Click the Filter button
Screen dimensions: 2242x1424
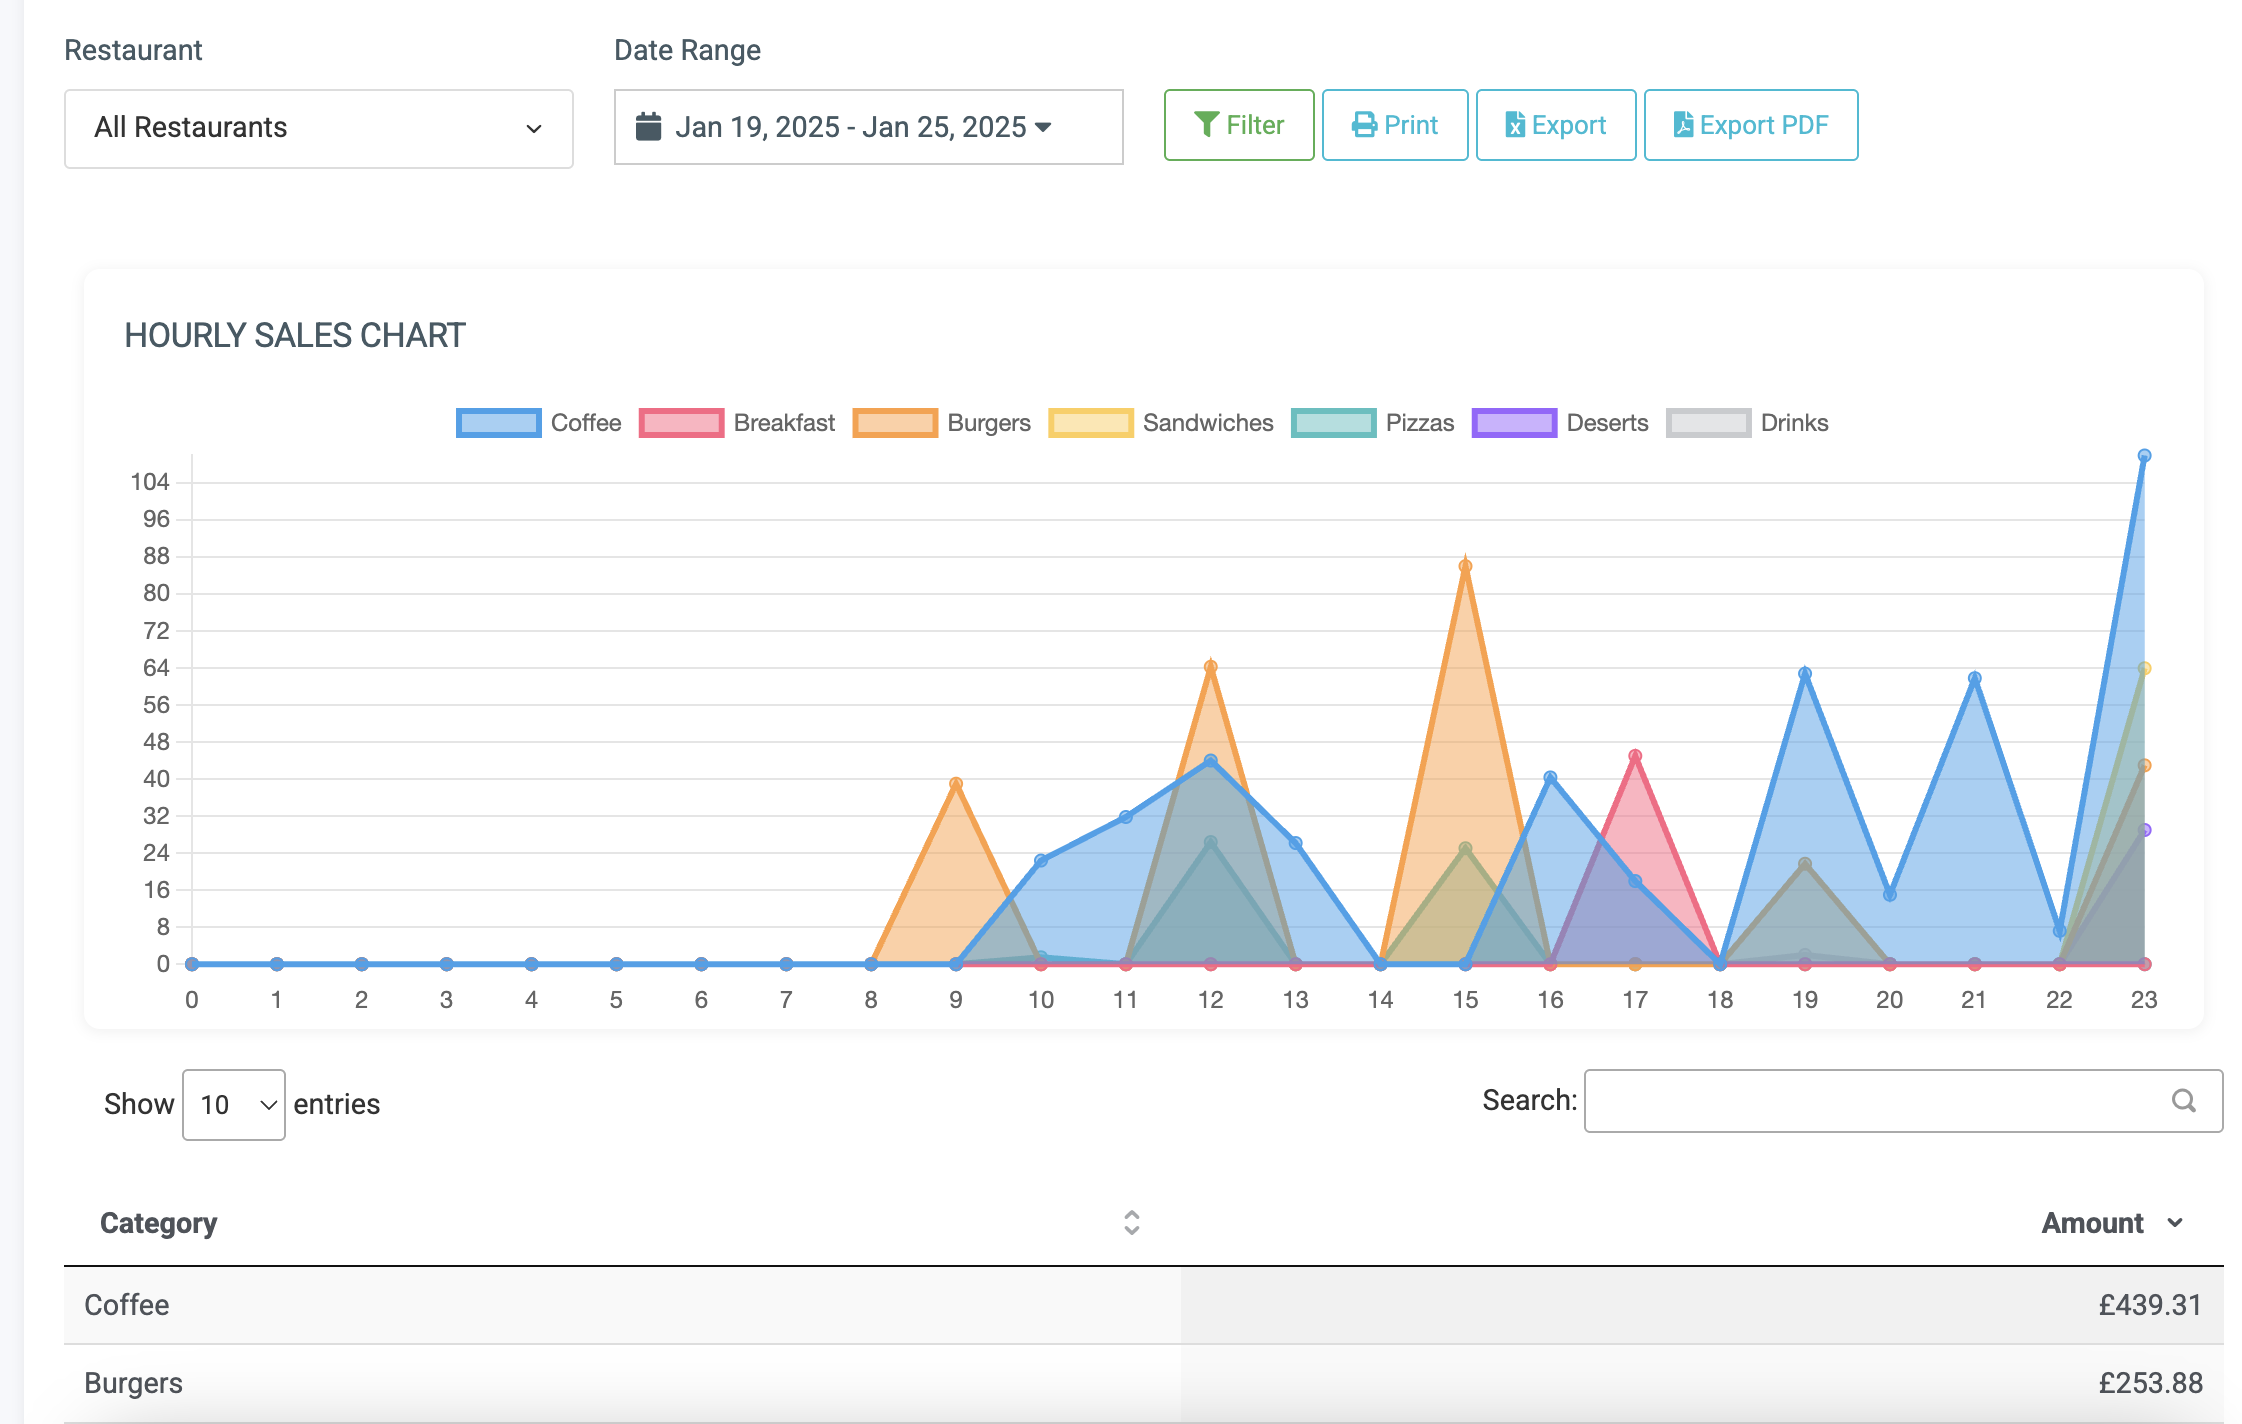[1238, 125]
